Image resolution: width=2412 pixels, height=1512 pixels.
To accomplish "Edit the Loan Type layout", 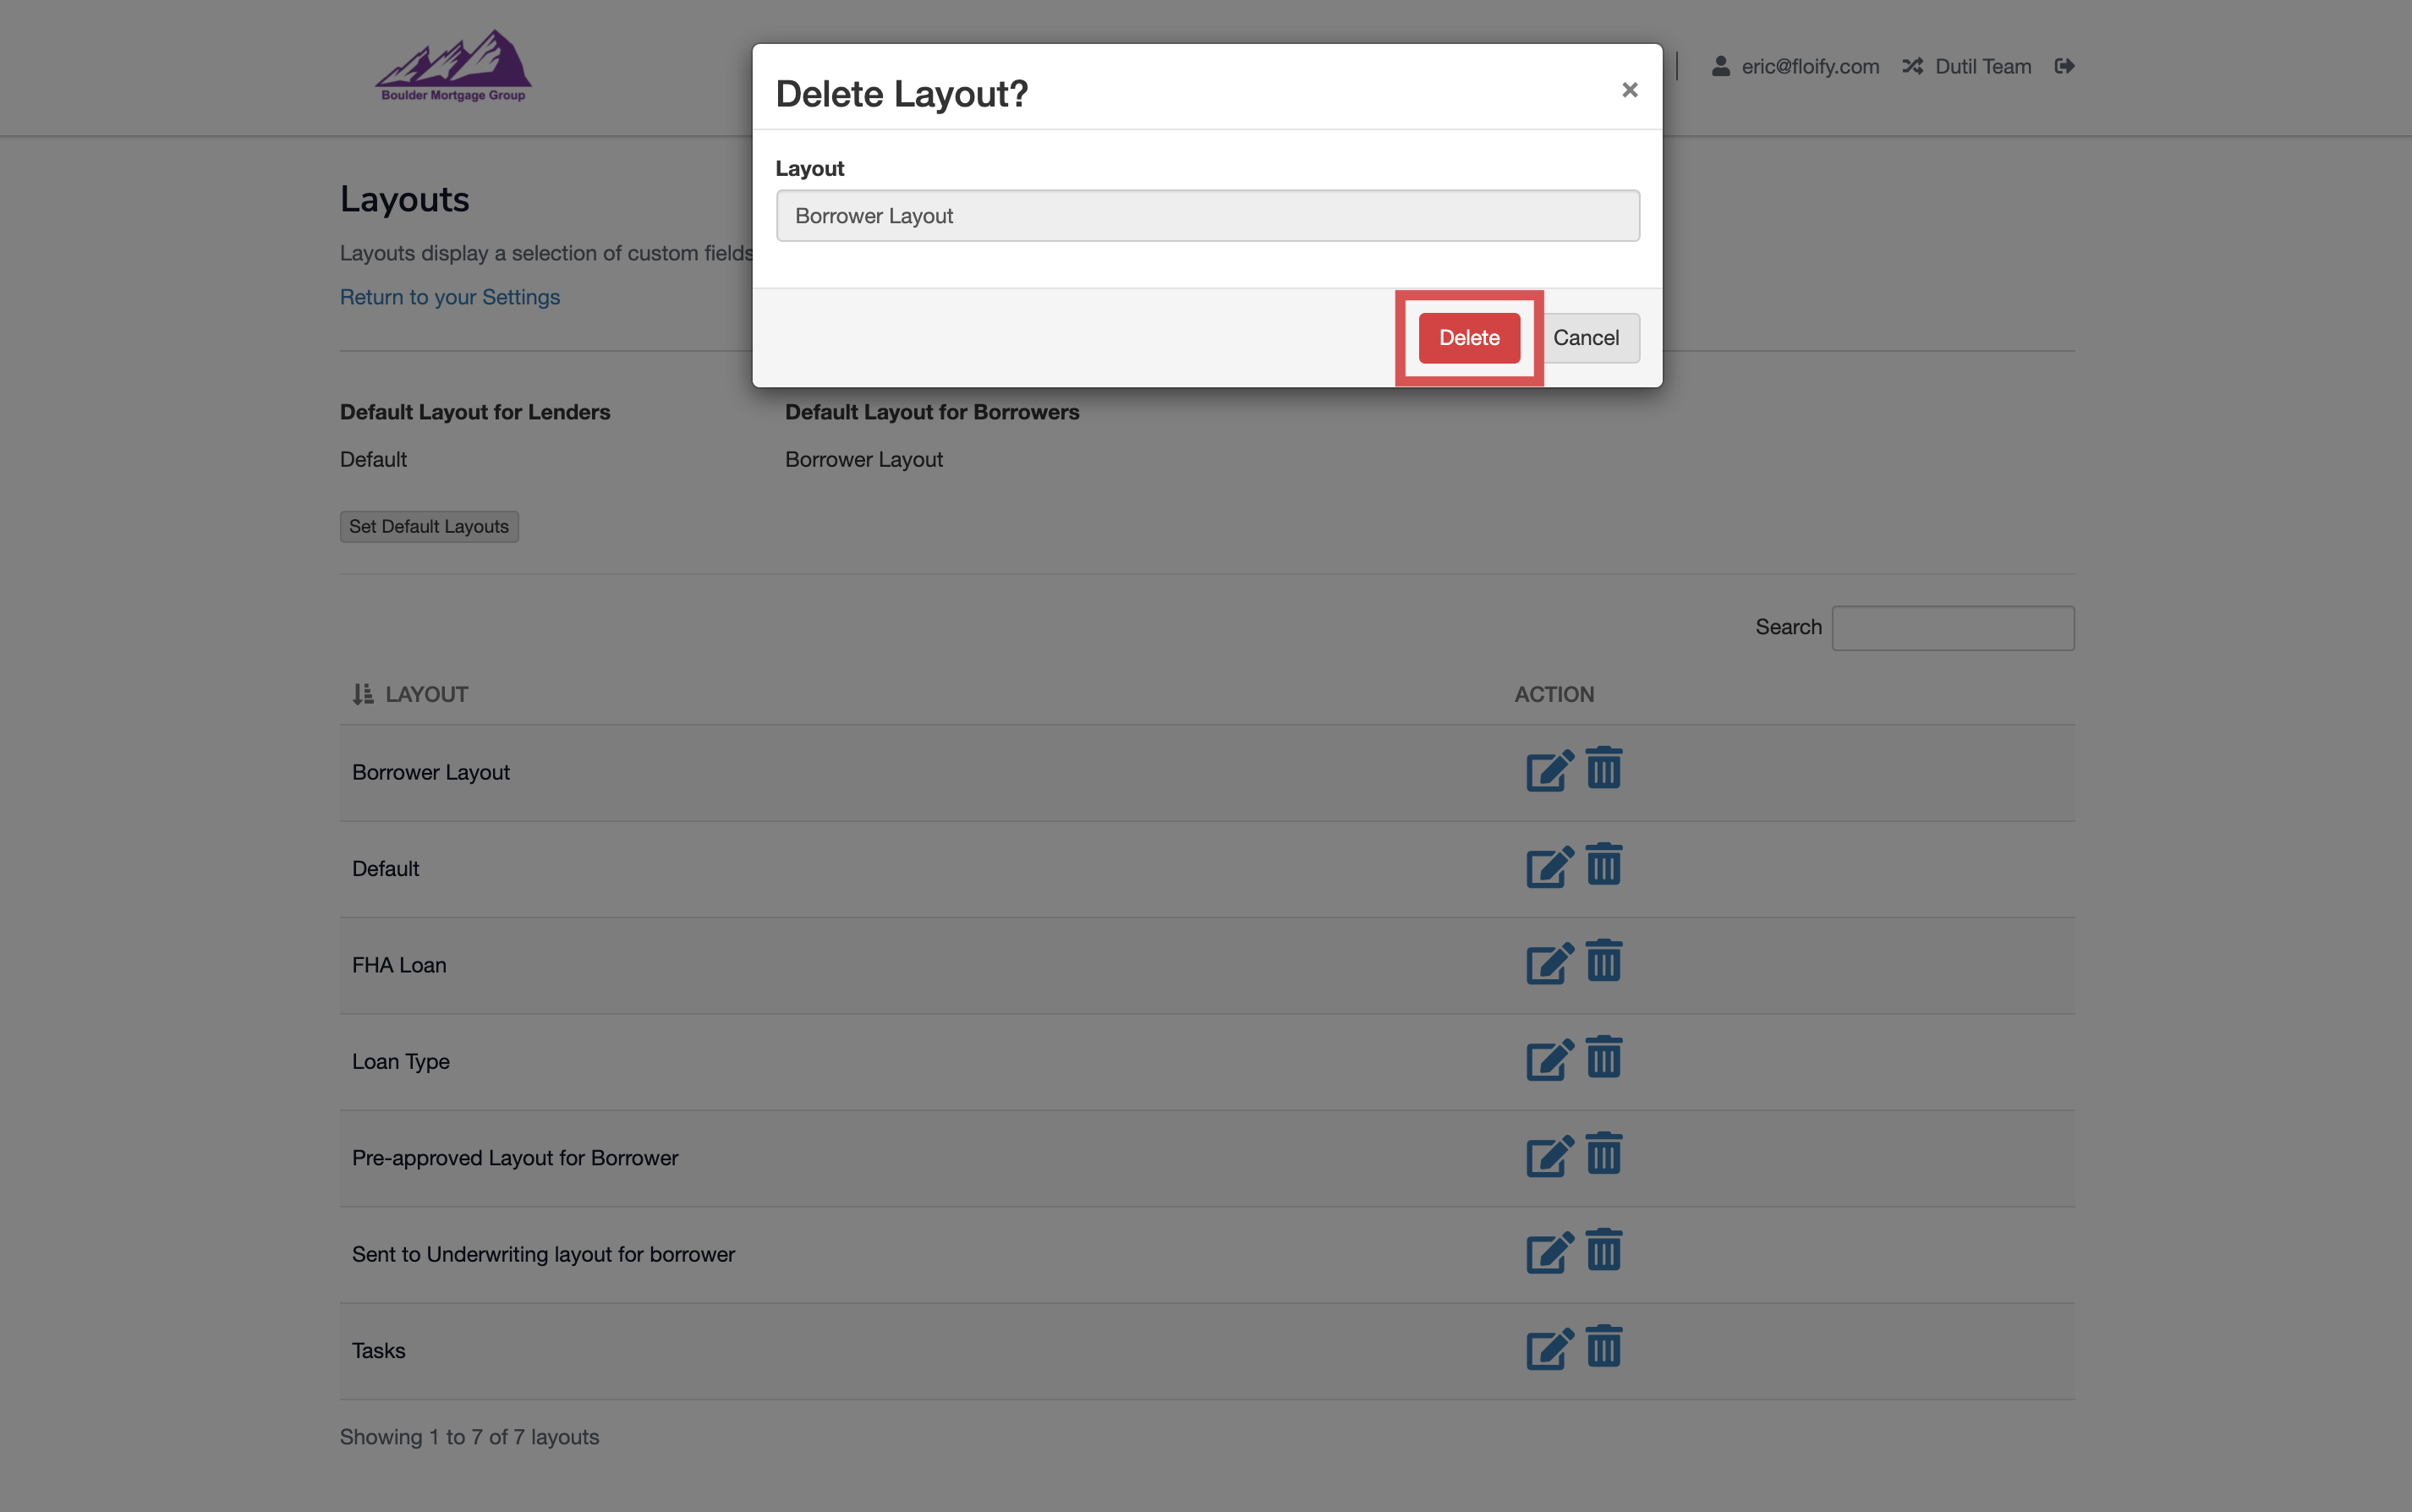I will click(x=1550, y=1060).
